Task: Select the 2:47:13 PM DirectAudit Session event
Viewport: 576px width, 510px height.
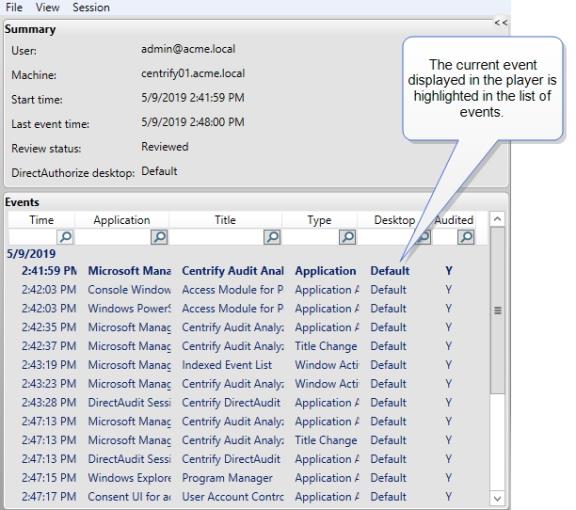Action: click(x=248, y=459)
